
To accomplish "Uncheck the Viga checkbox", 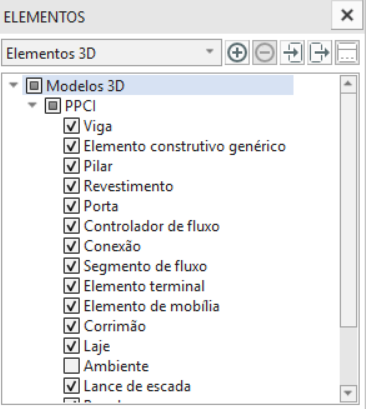I will point(71,126).
